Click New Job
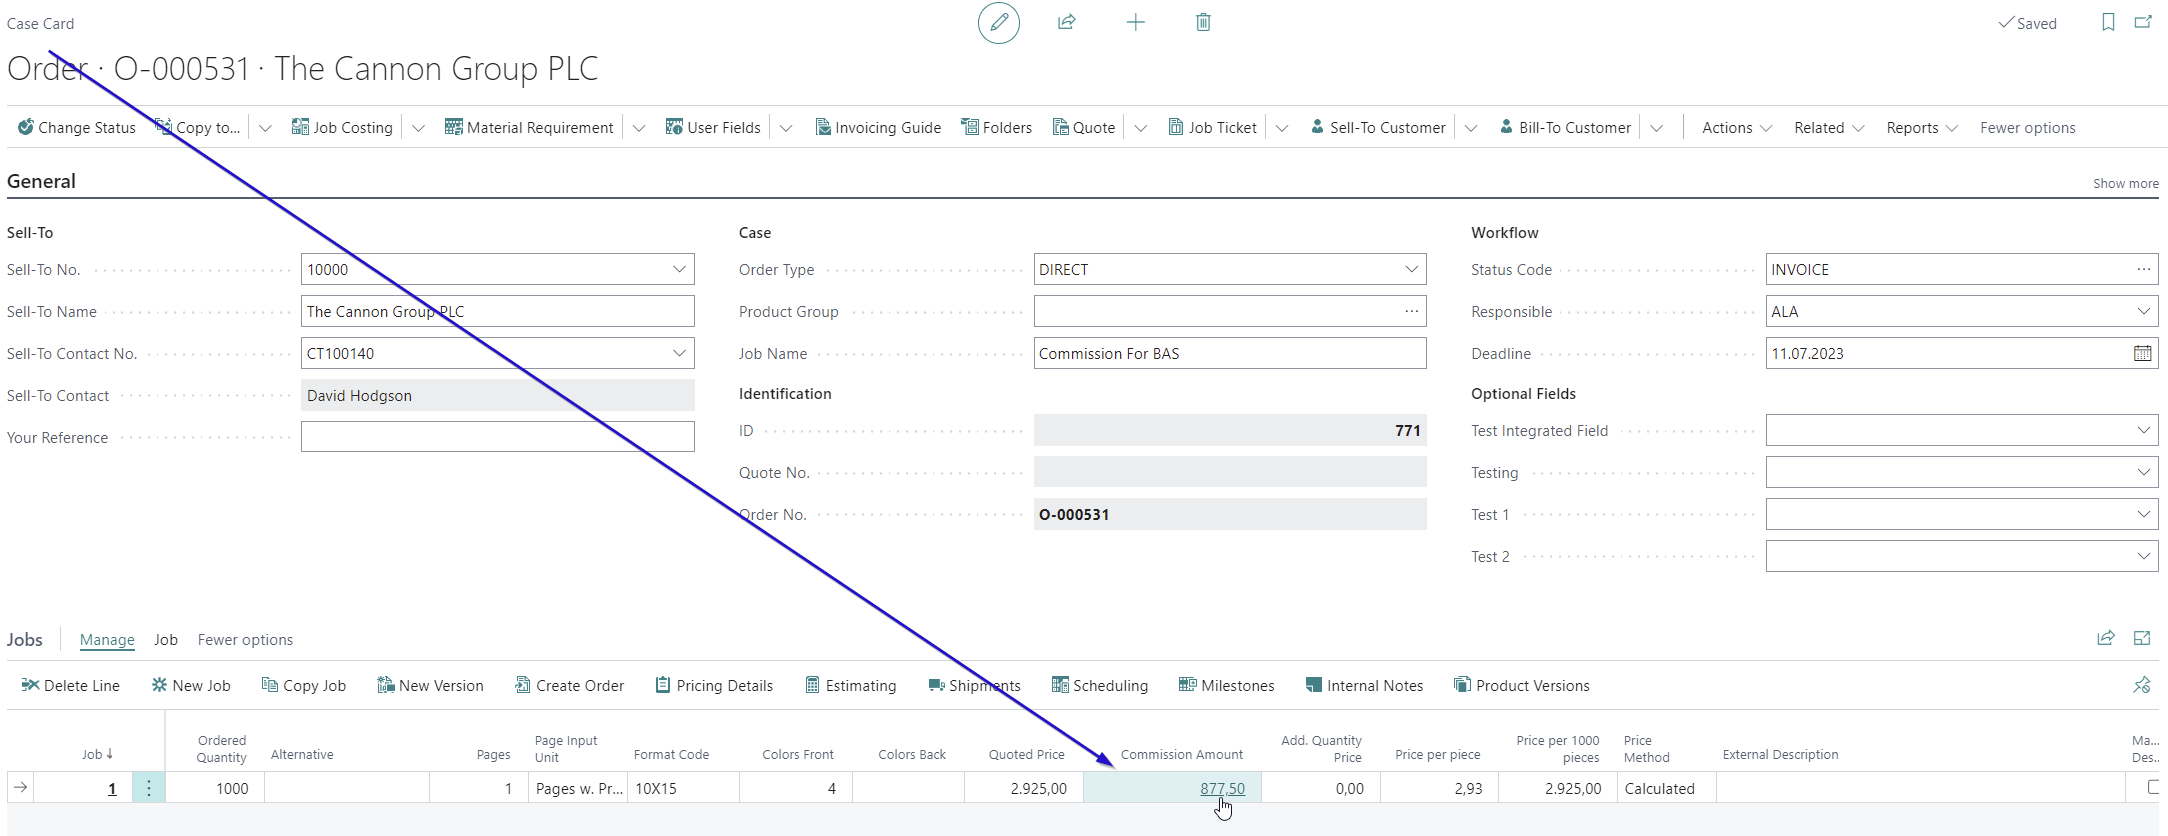2168x836 pixels. click(x=191, y=685)
